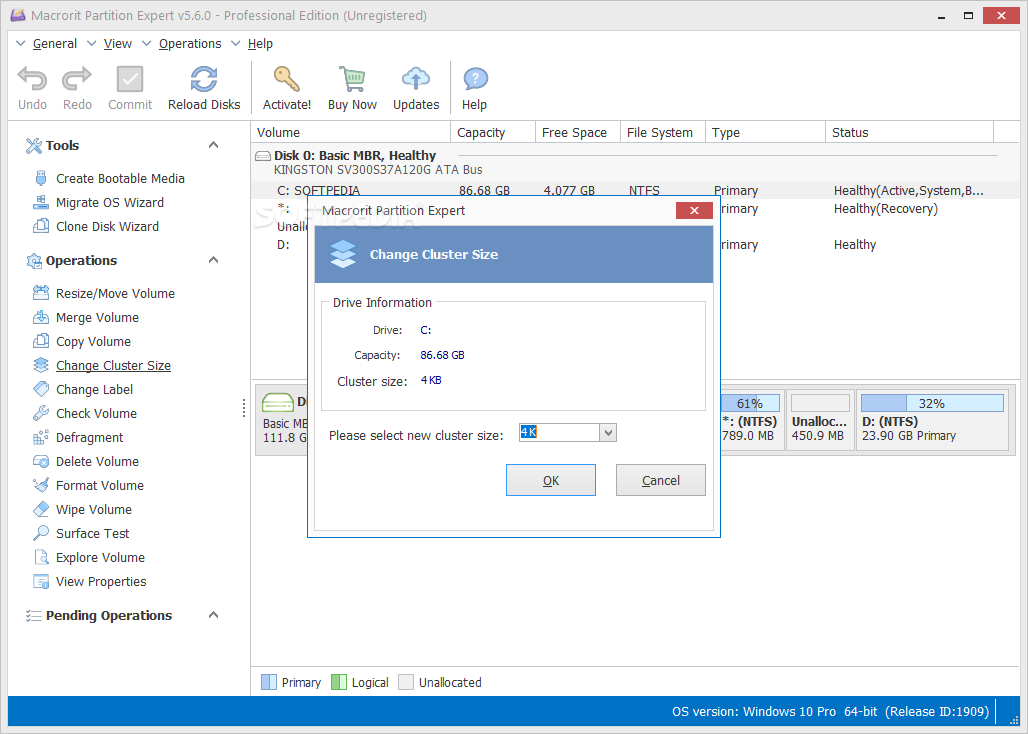Sort by the Free Space column
1028x734 pixels.
578,132
